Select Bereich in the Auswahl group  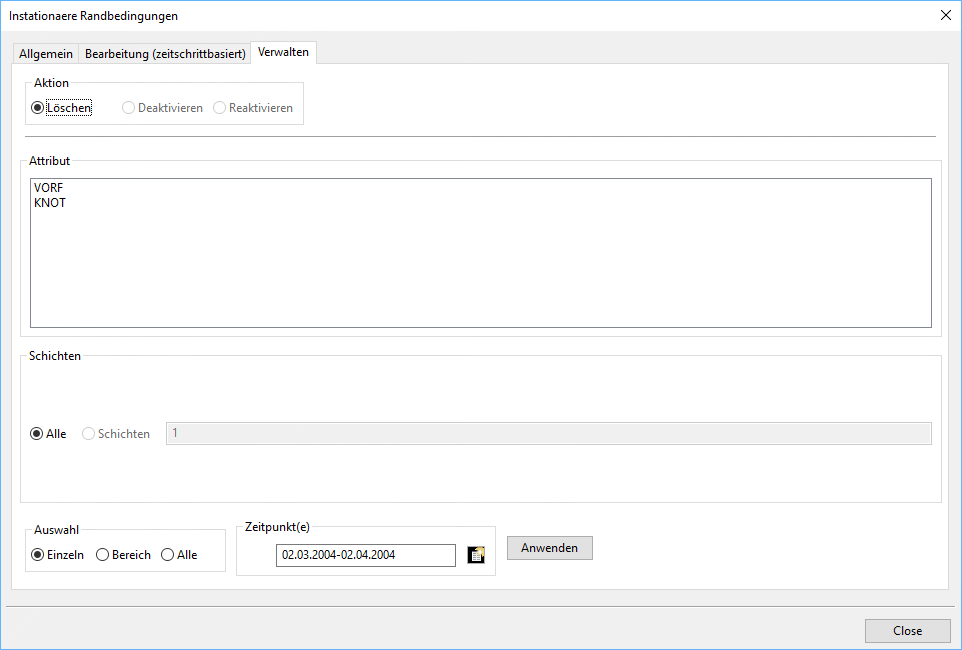pos(103,555)
